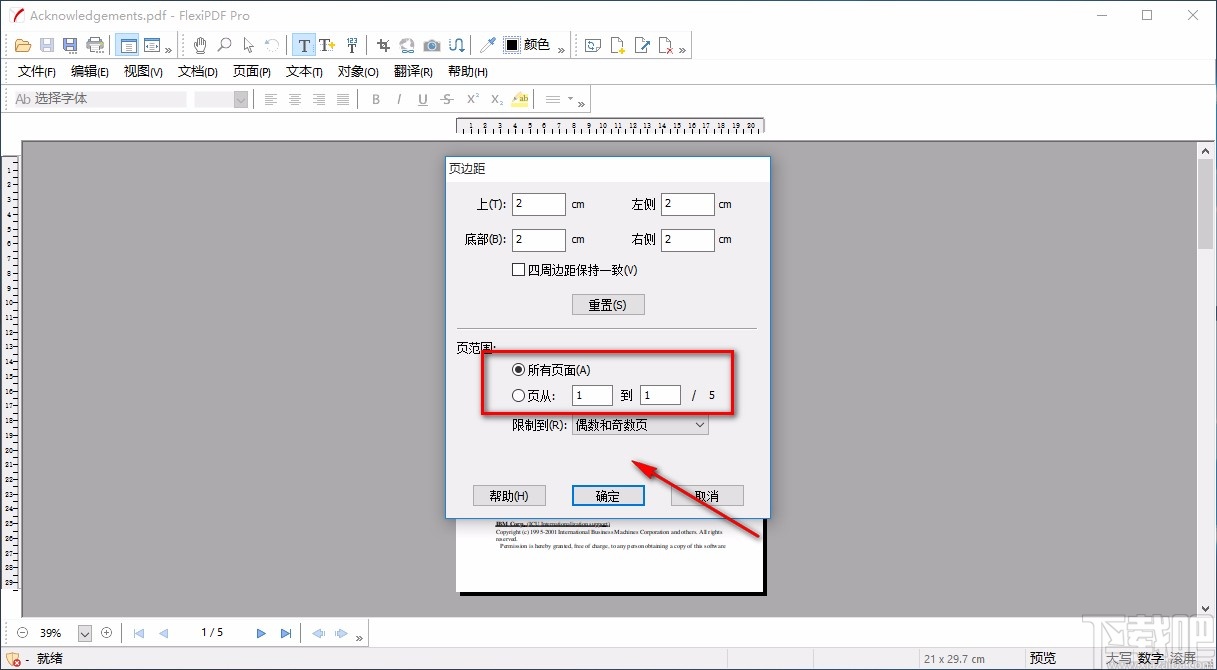Viewport: 1217px width, 670px height.
Task: Click the Print document icon
Action: pos(94,44)
